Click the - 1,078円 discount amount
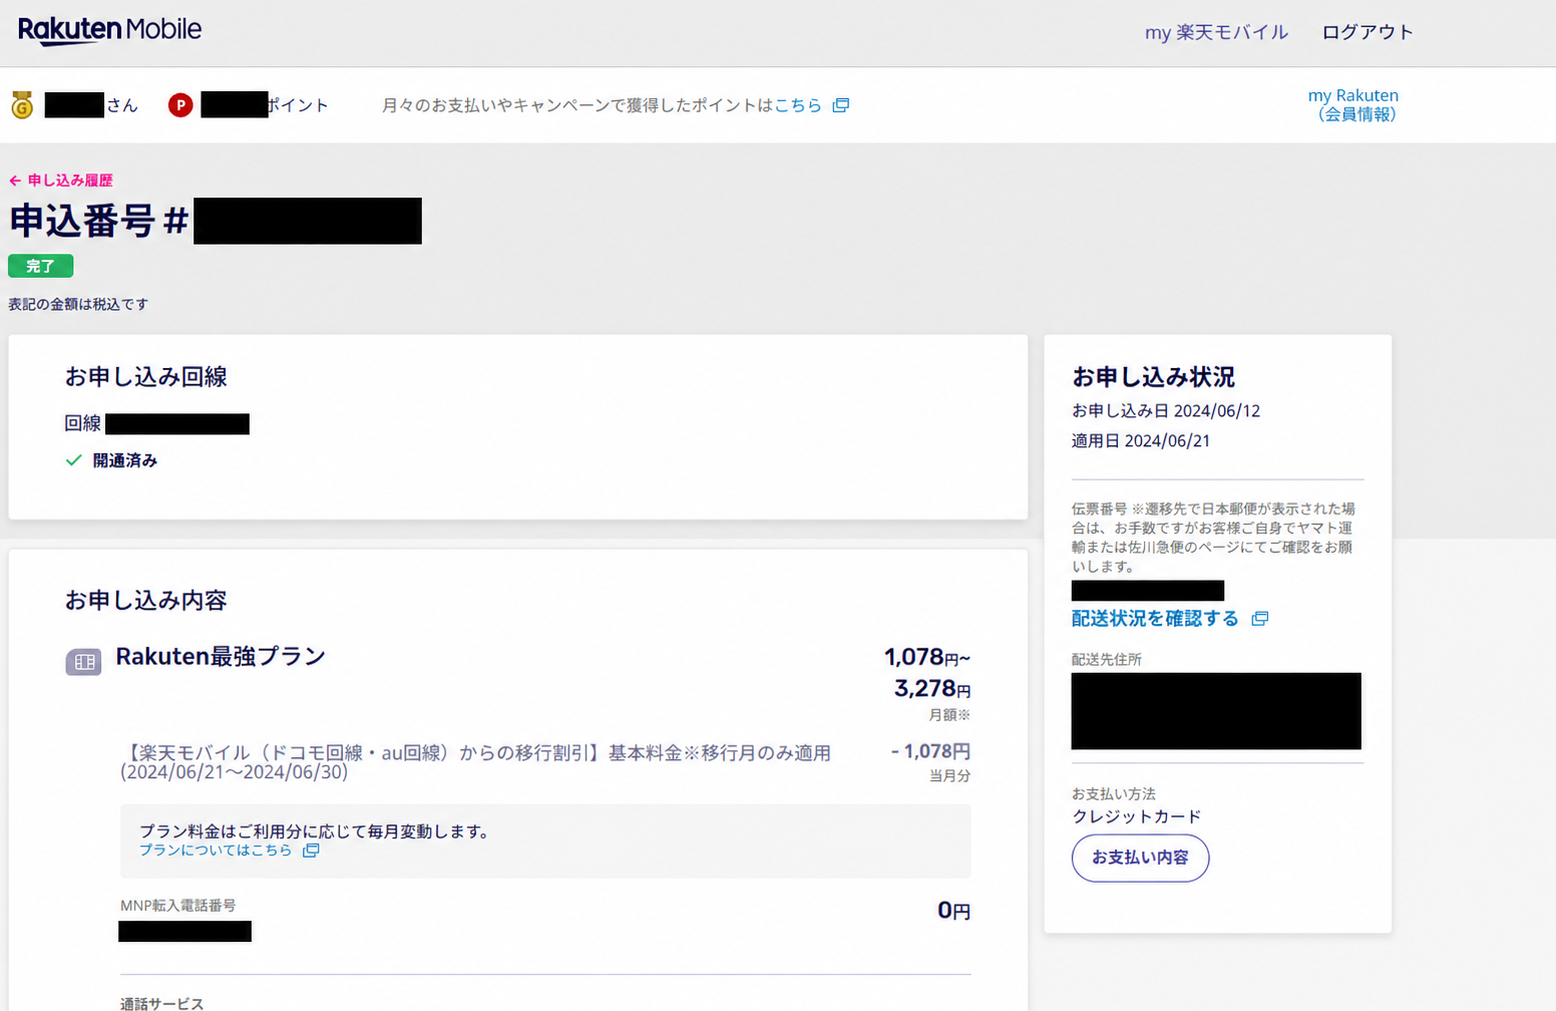 (931, 751)
